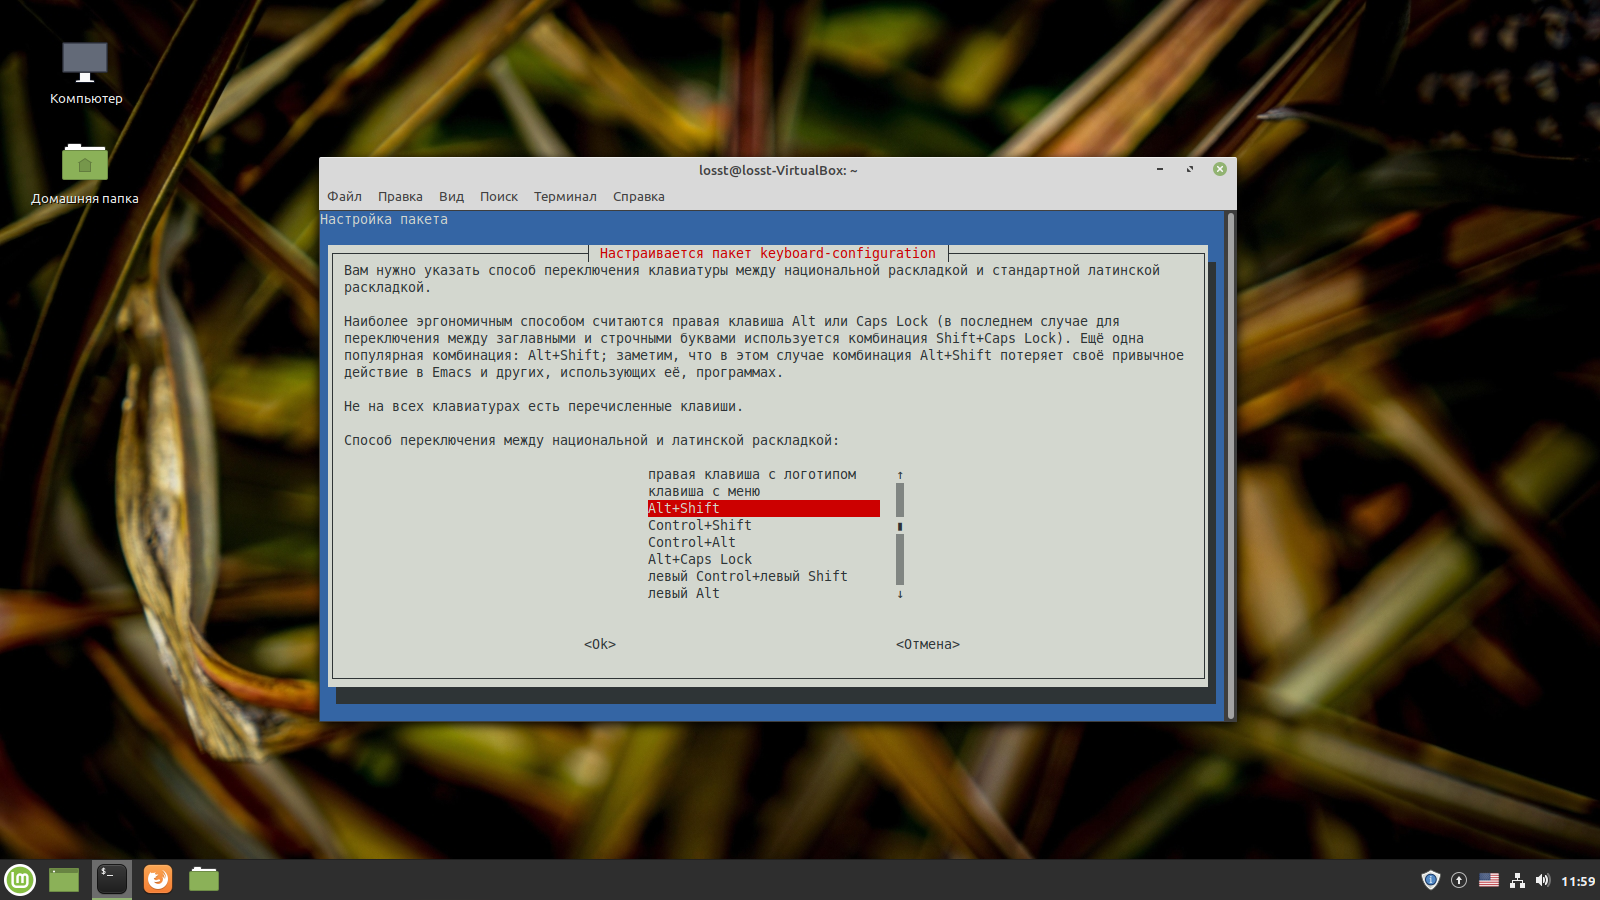Open the file manager from the taskbar
This screenshot has width=1600, height=900.
tap(204, 879)
